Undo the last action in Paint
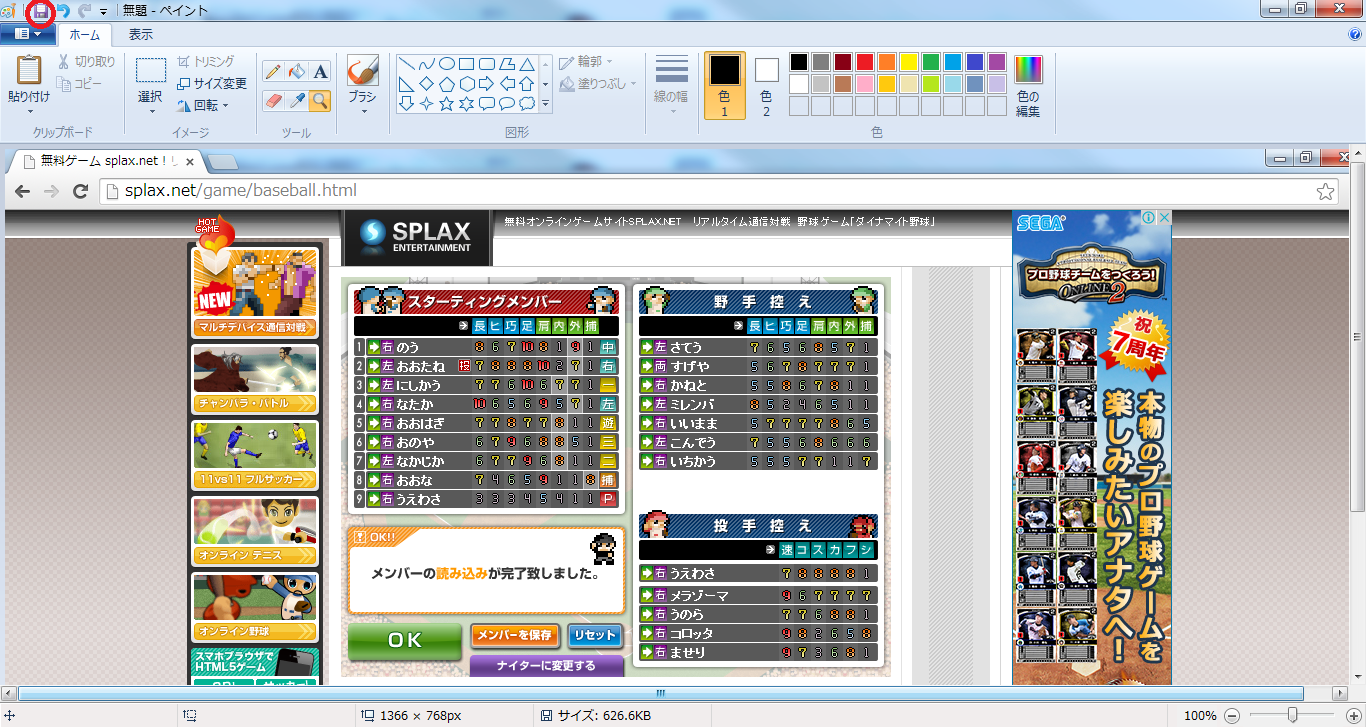The height and width of the screenshot is (727, 1366). (63, 11)
